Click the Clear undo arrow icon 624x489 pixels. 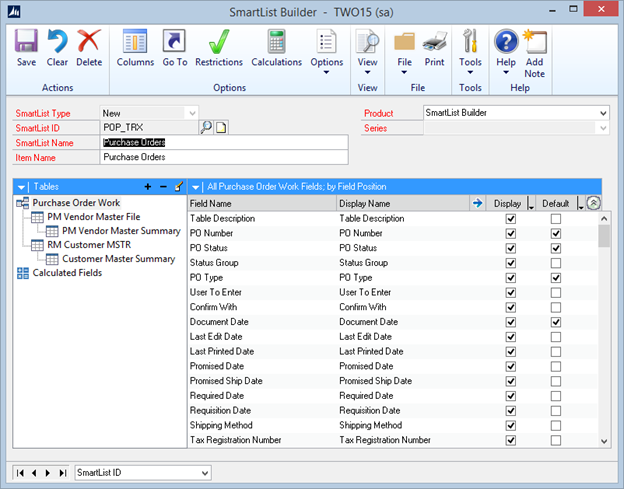pos(57,41)
